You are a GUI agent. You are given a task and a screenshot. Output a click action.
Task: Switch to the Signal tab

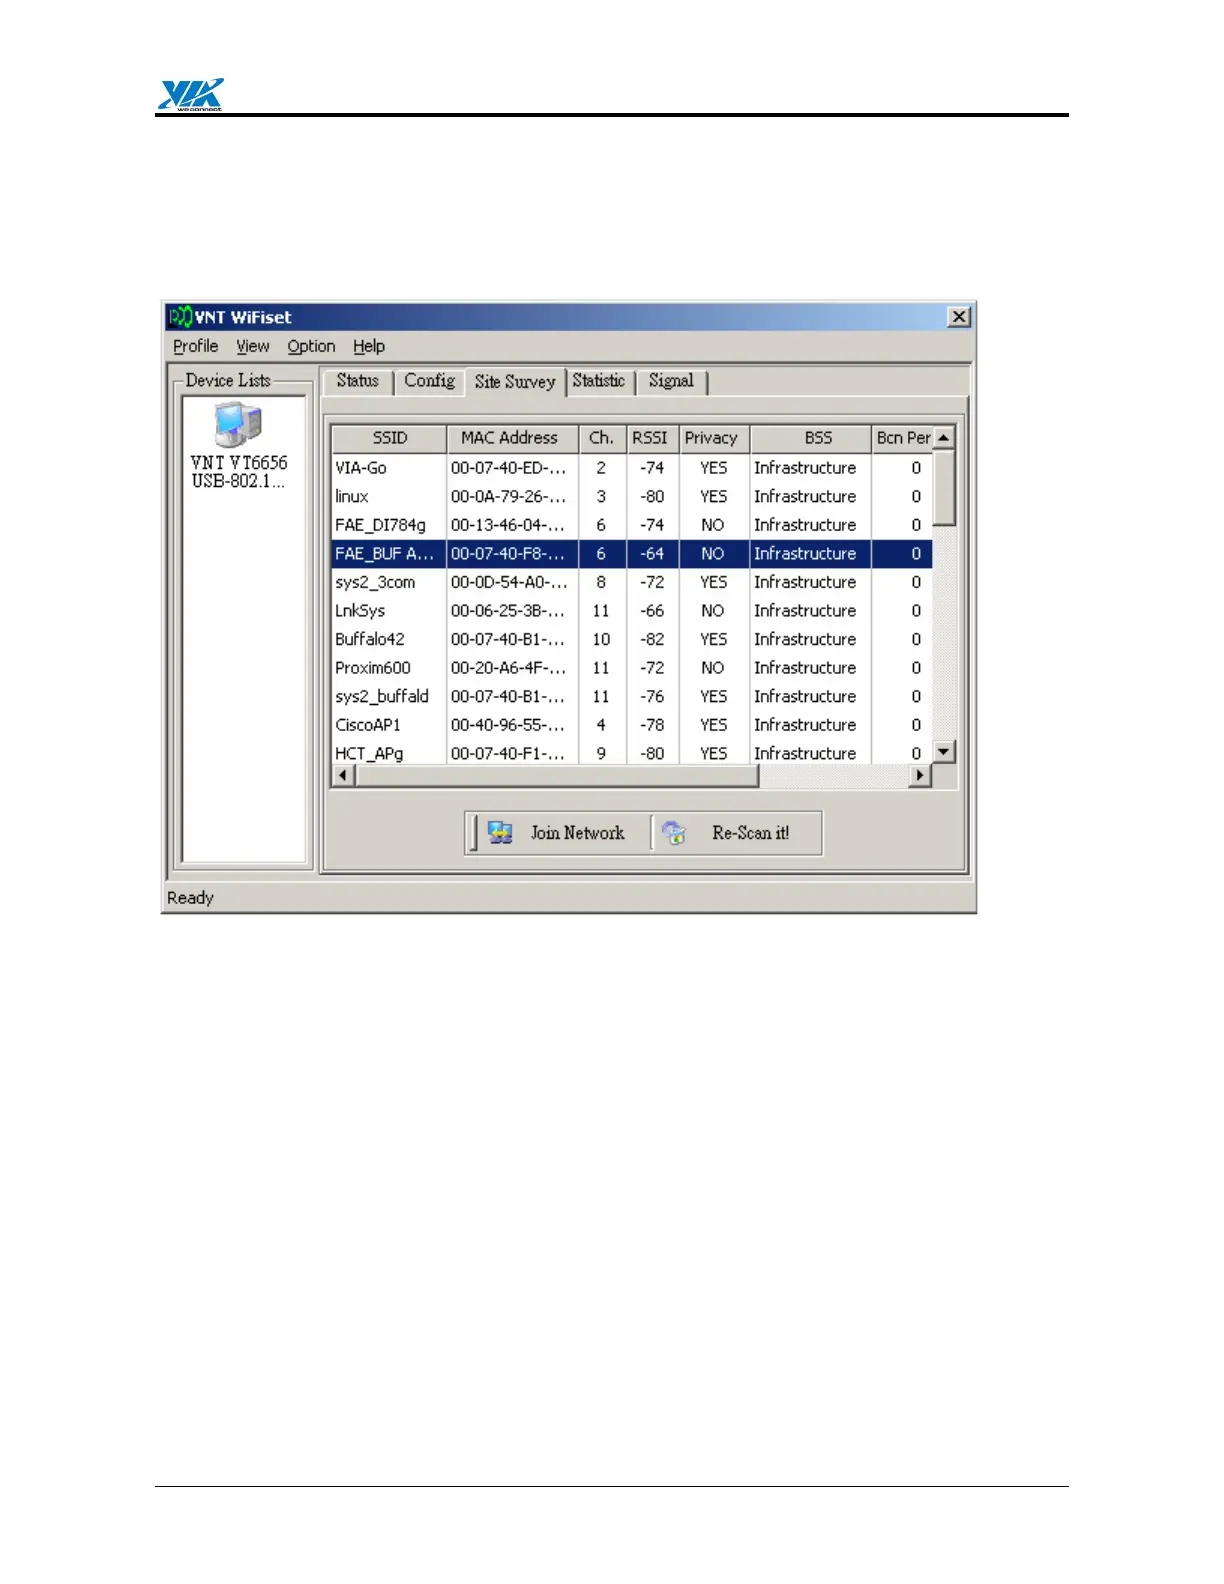671,381
